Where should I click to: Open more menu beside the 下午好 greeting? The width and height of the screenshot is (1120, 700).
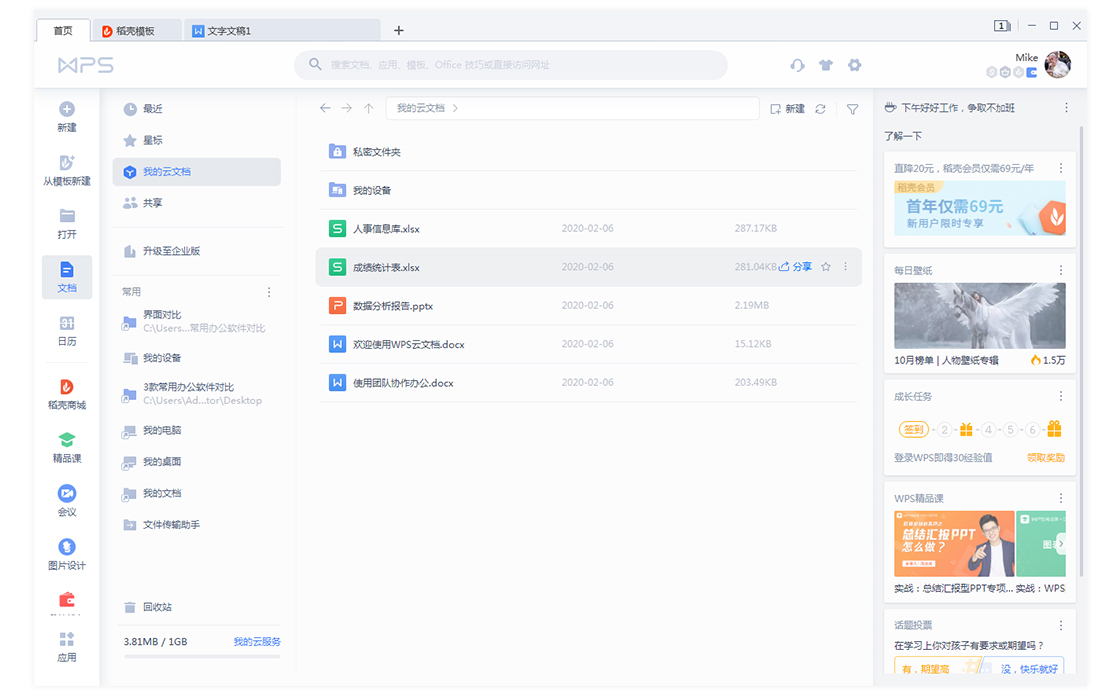pos(1066,108)
